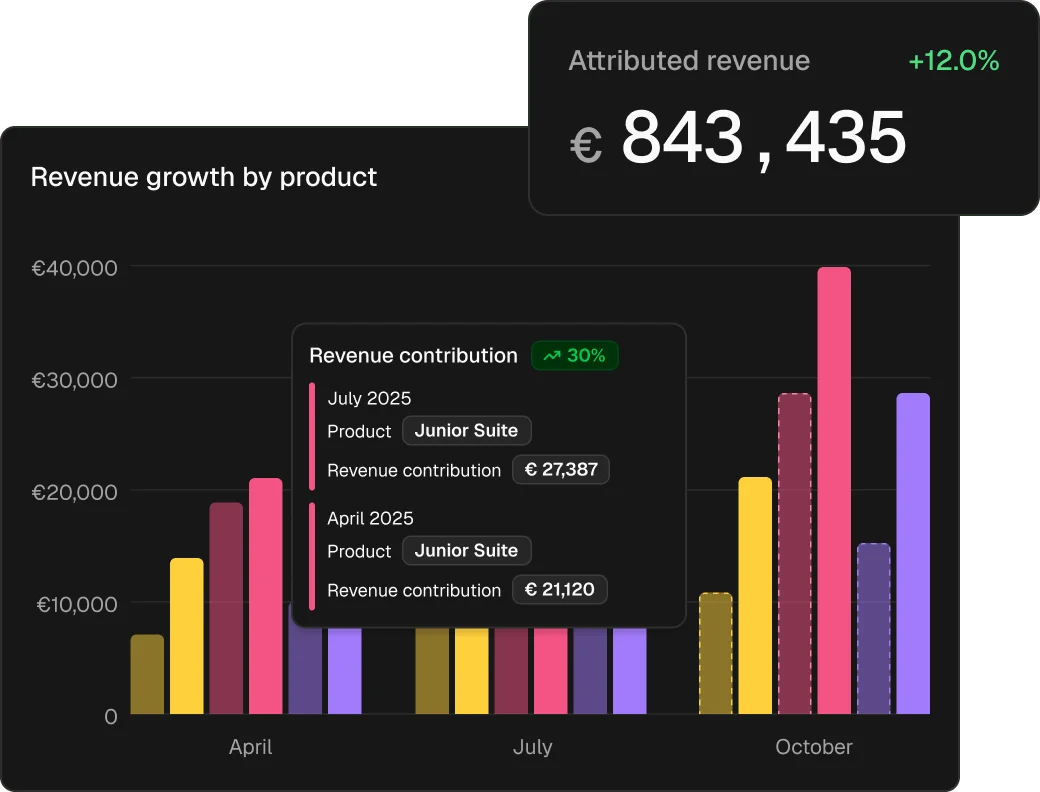
Task: Select the October dashed maroon bar
Action: pos(795,554)
